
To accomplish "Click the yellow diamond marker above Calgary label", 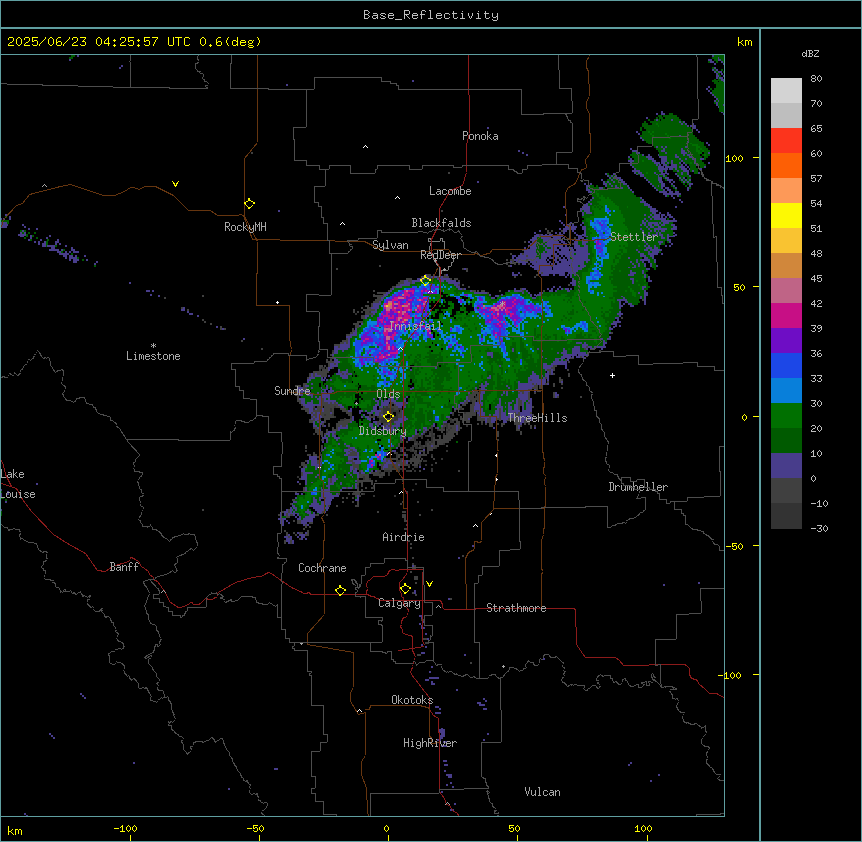I will click(405, 589).
